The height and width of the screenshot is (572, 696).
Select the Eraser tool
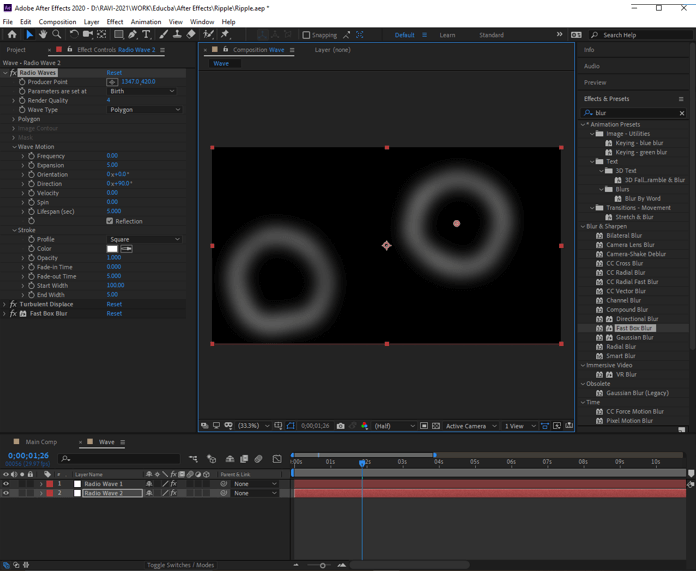191,35
